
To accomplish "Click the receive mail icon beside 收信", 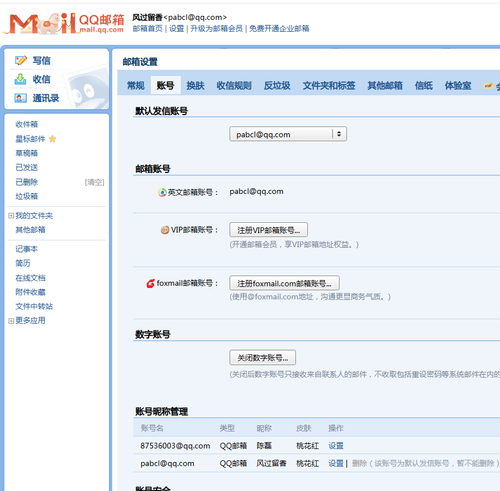I will click(20, 79).
